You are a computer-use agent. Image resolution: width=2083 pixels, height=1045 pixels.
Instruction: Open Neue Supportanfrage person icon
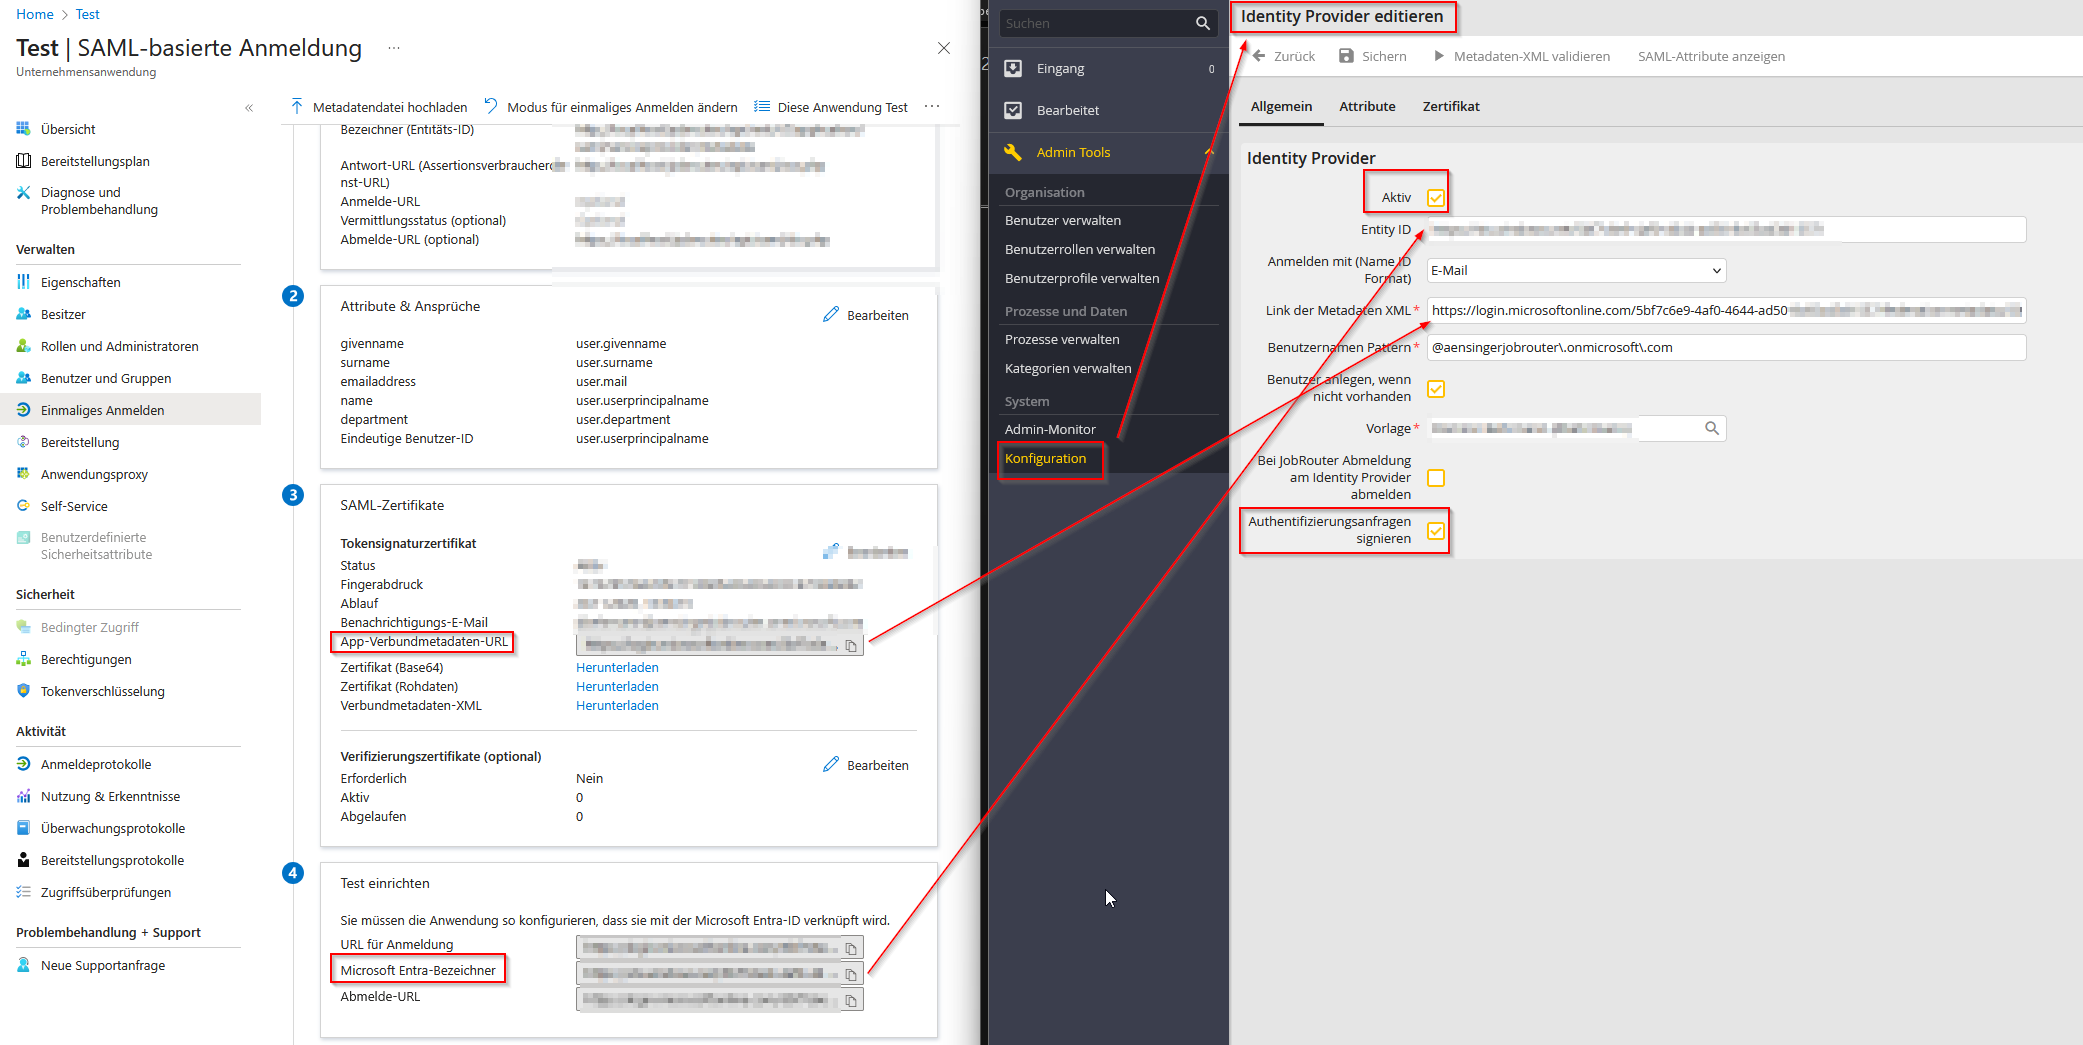[23, 965]
